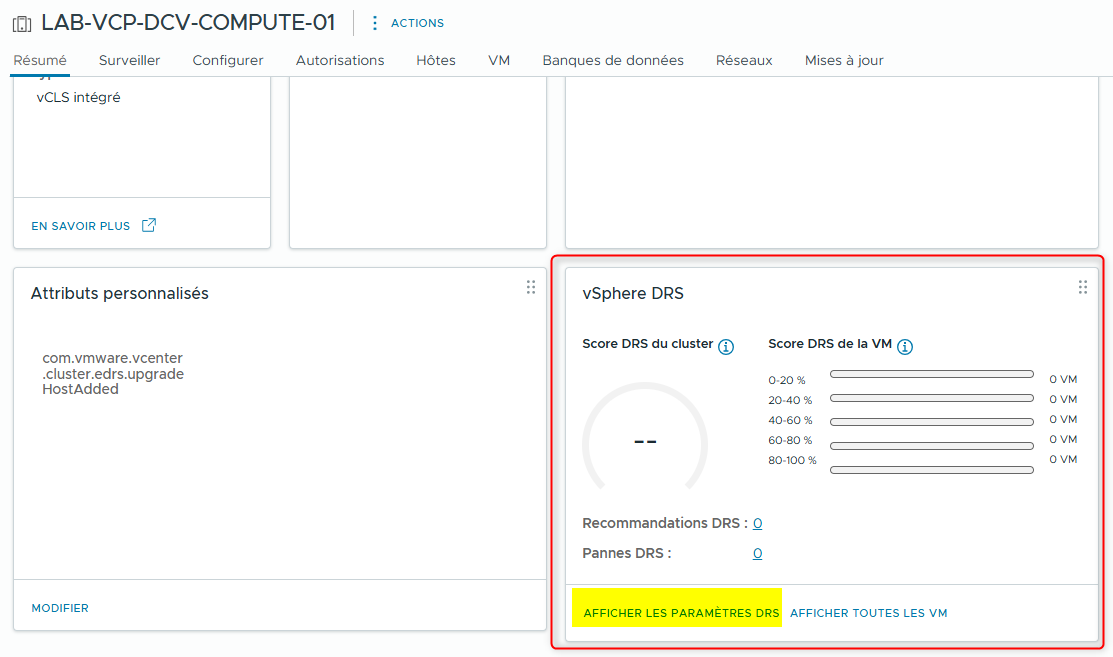The width and height of the screenshot is (1113, 657).
Task: Click the info icon beside Score DRS du cluster
Action: 725,346
